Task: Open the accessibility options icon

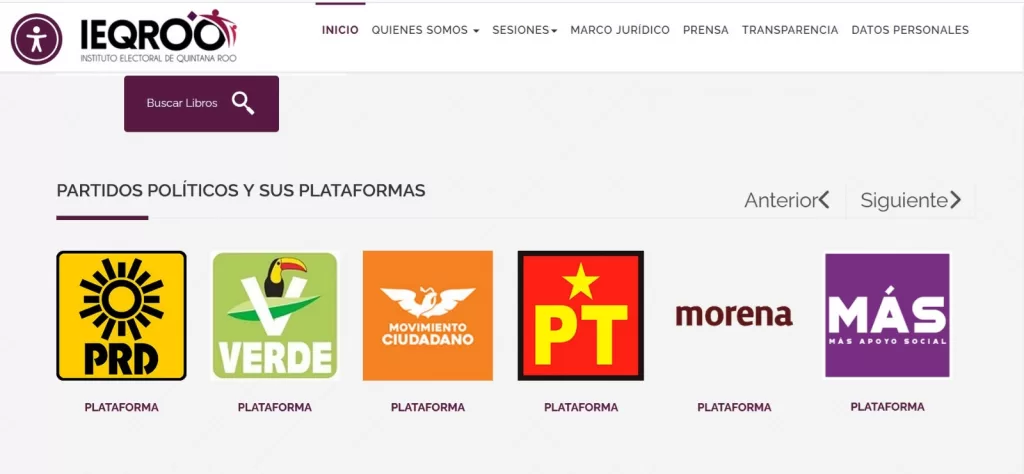Action: [x=37, y=39]
